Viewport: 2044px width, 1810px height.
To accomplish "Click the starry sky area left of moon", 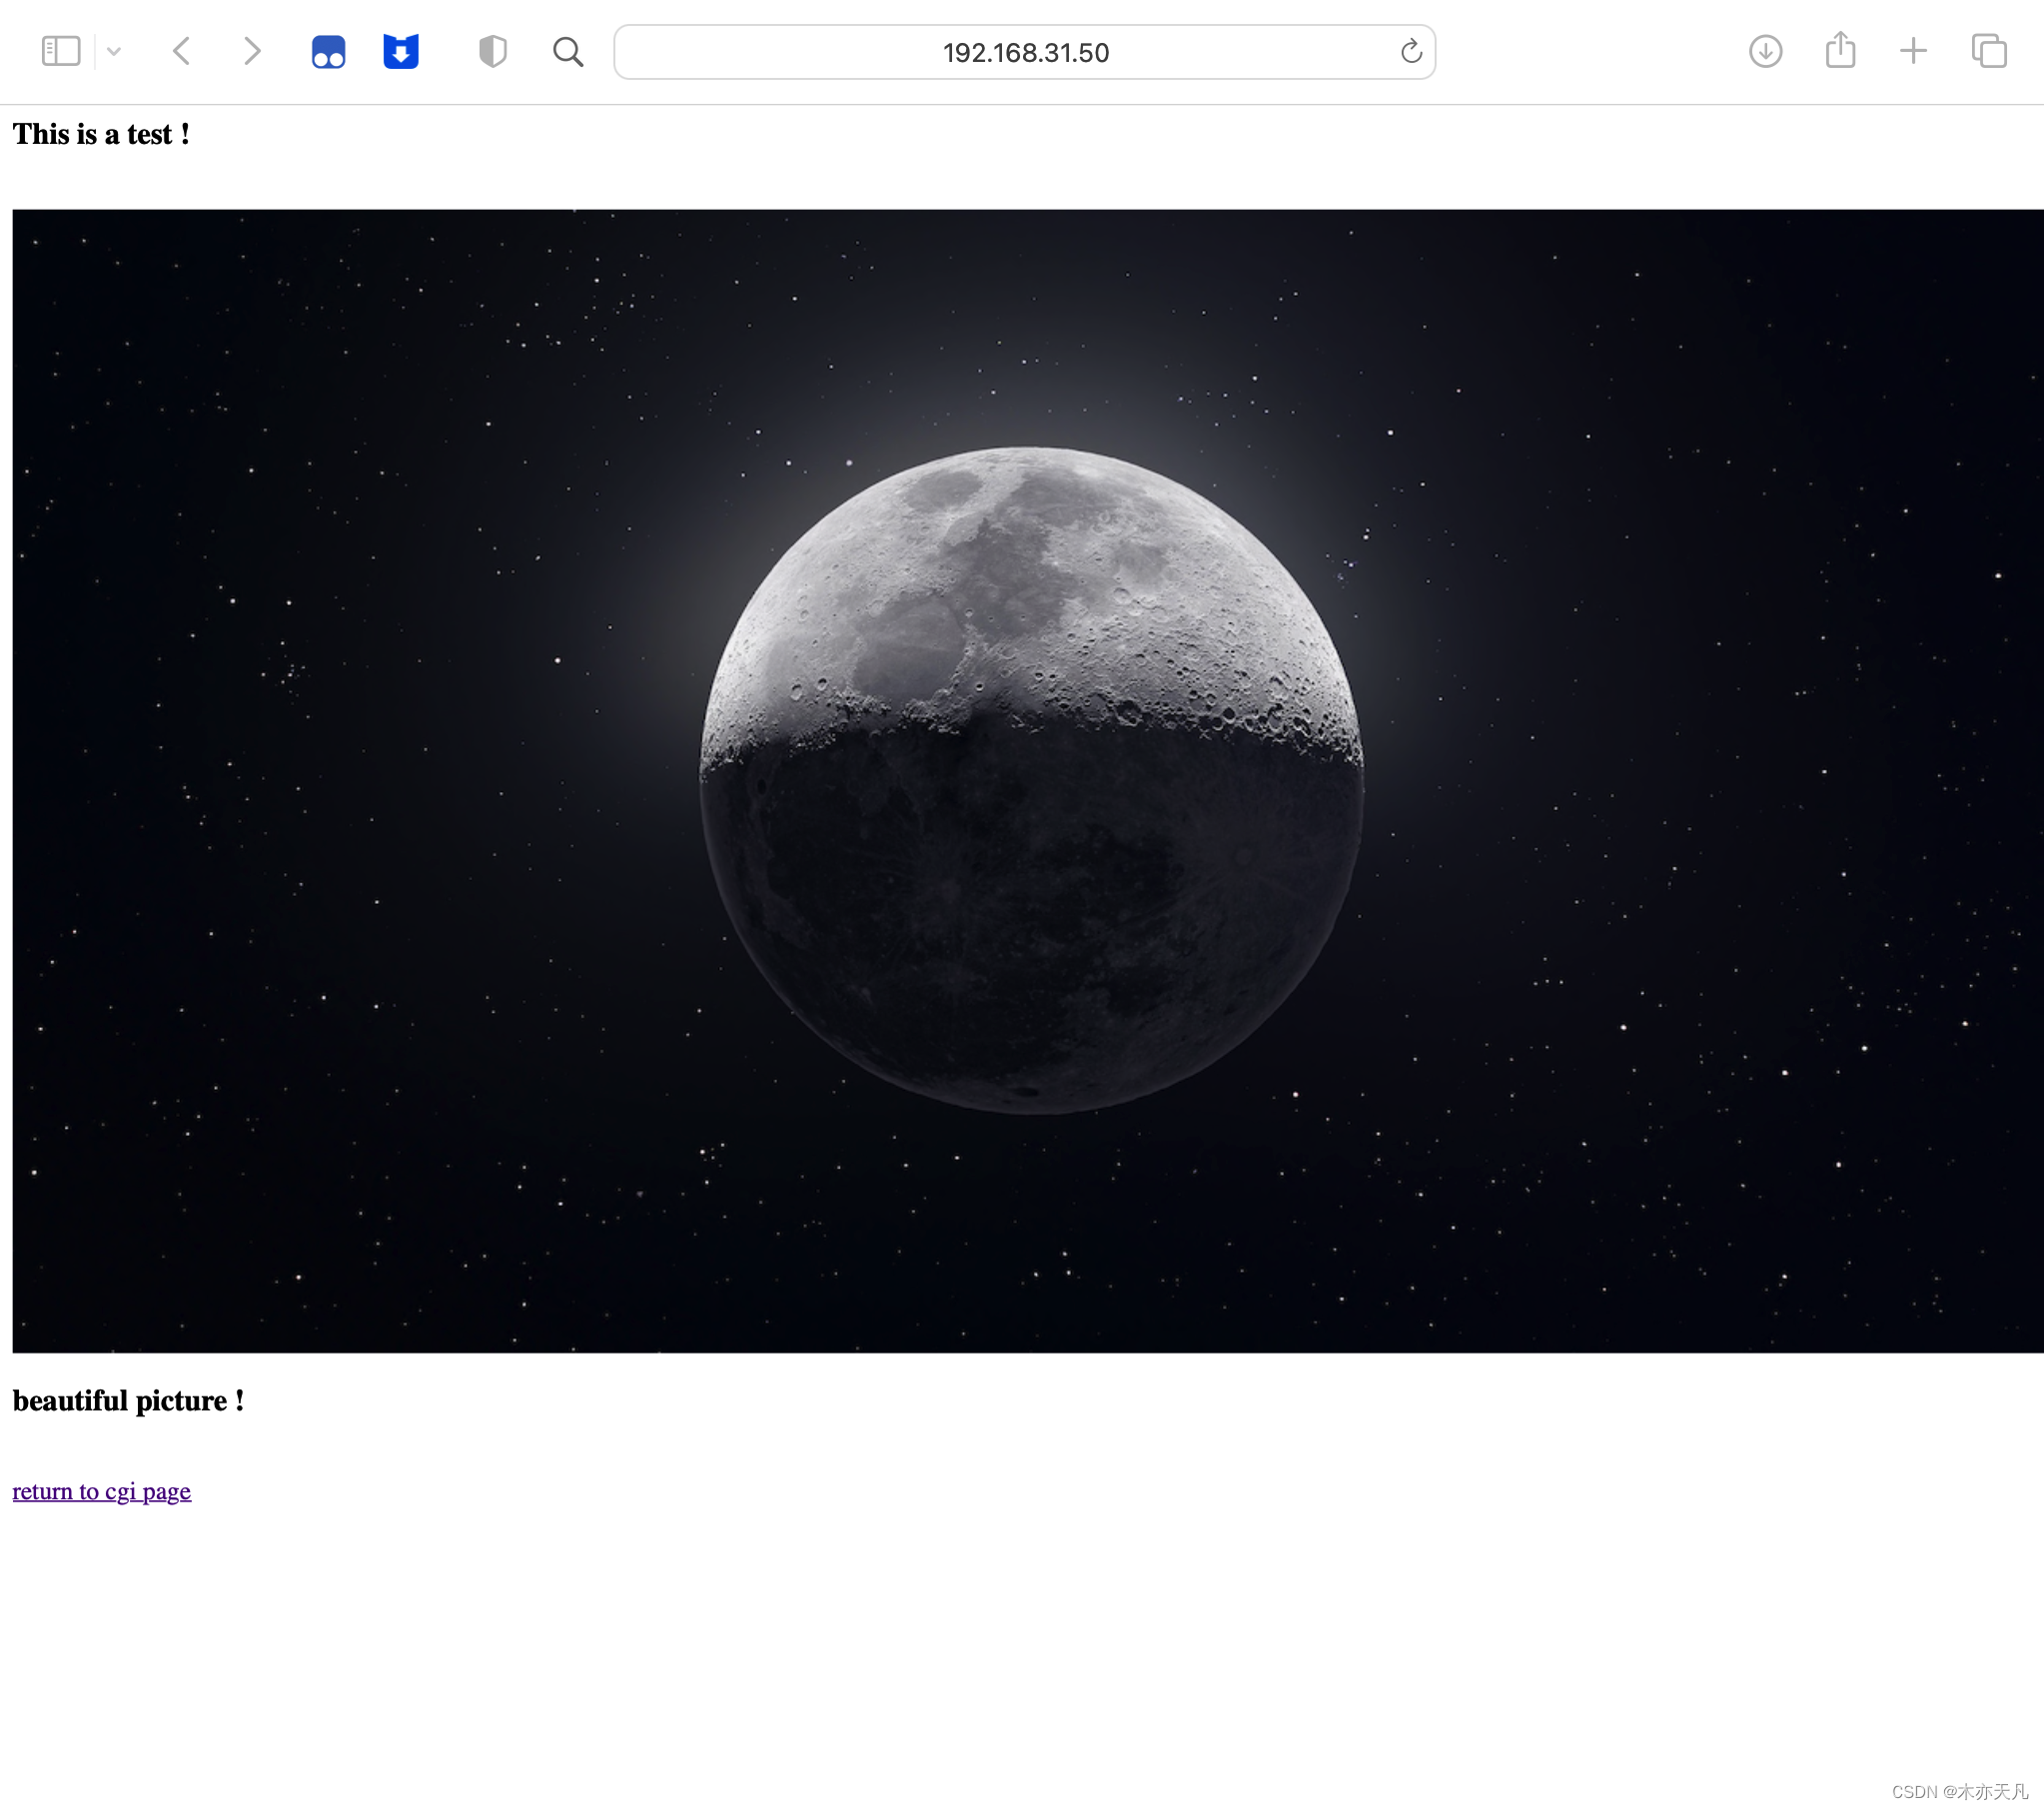I will pos(350,780).
